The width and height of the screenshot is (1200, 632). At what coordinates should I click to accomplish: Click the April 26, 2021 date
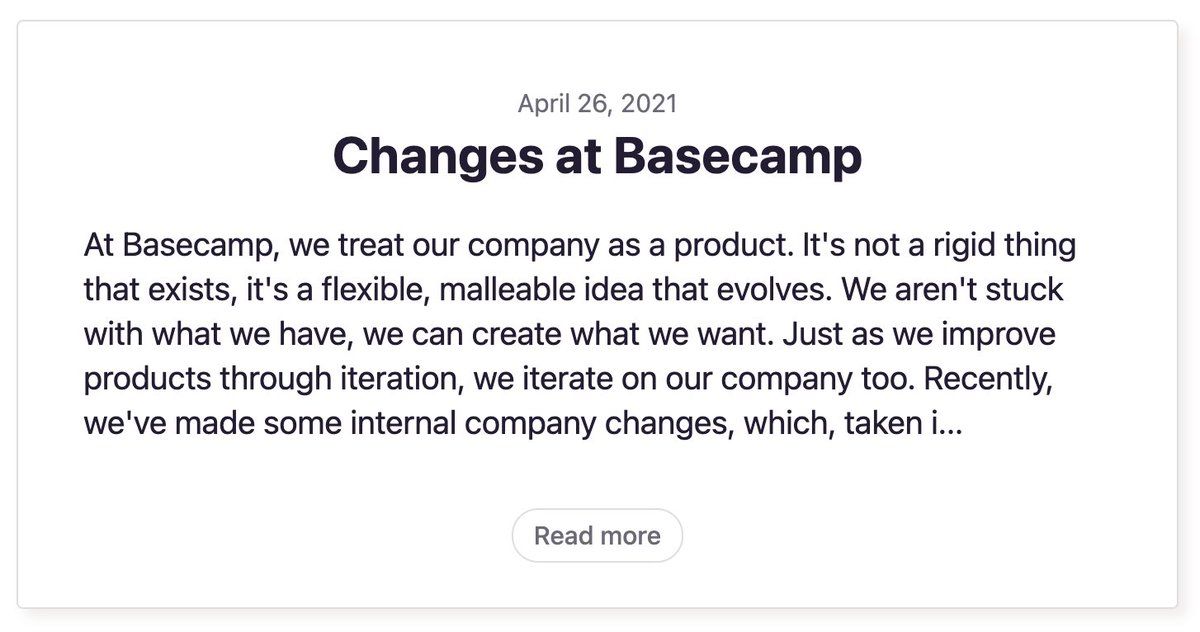tap(597, 103)
